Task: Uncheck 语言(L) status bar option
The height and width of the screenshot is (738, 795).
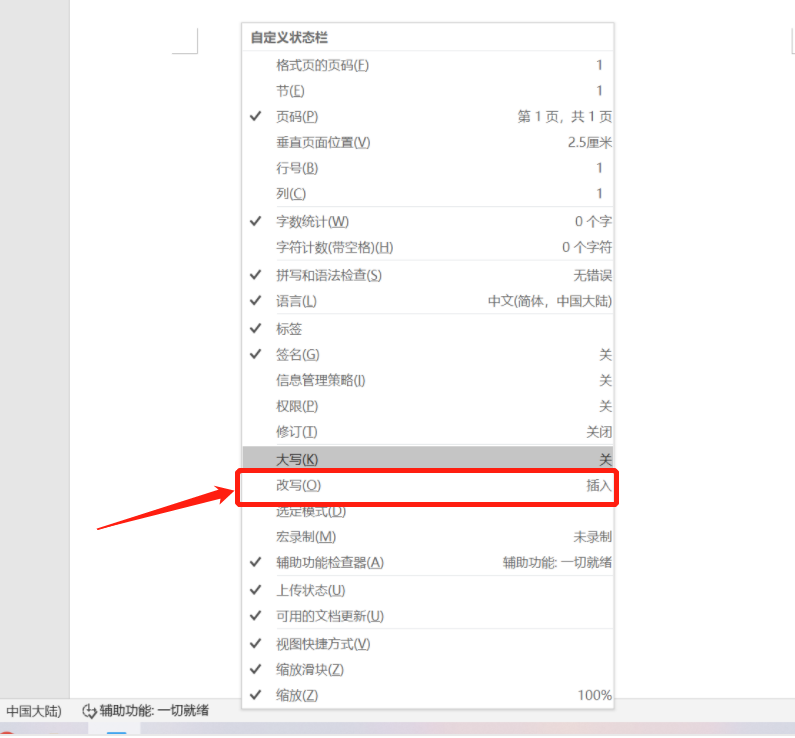Action: point(427,301)
